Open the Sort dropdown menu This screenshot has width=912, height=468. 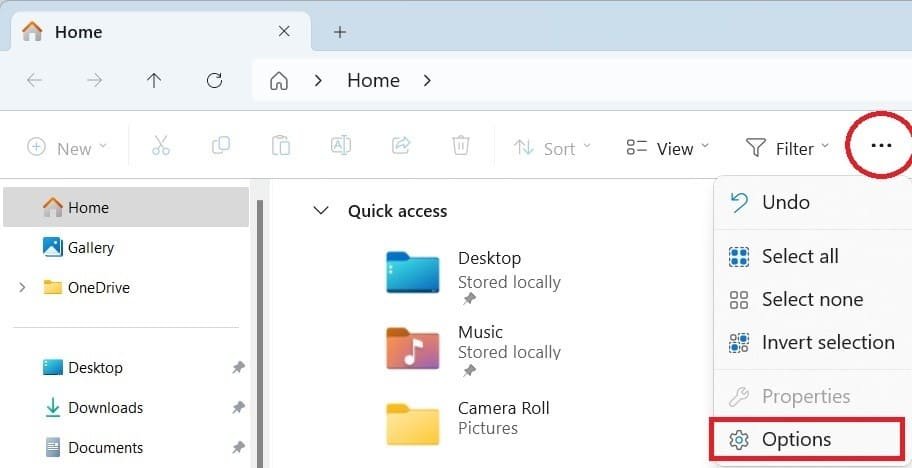click(x=552, y=148)
